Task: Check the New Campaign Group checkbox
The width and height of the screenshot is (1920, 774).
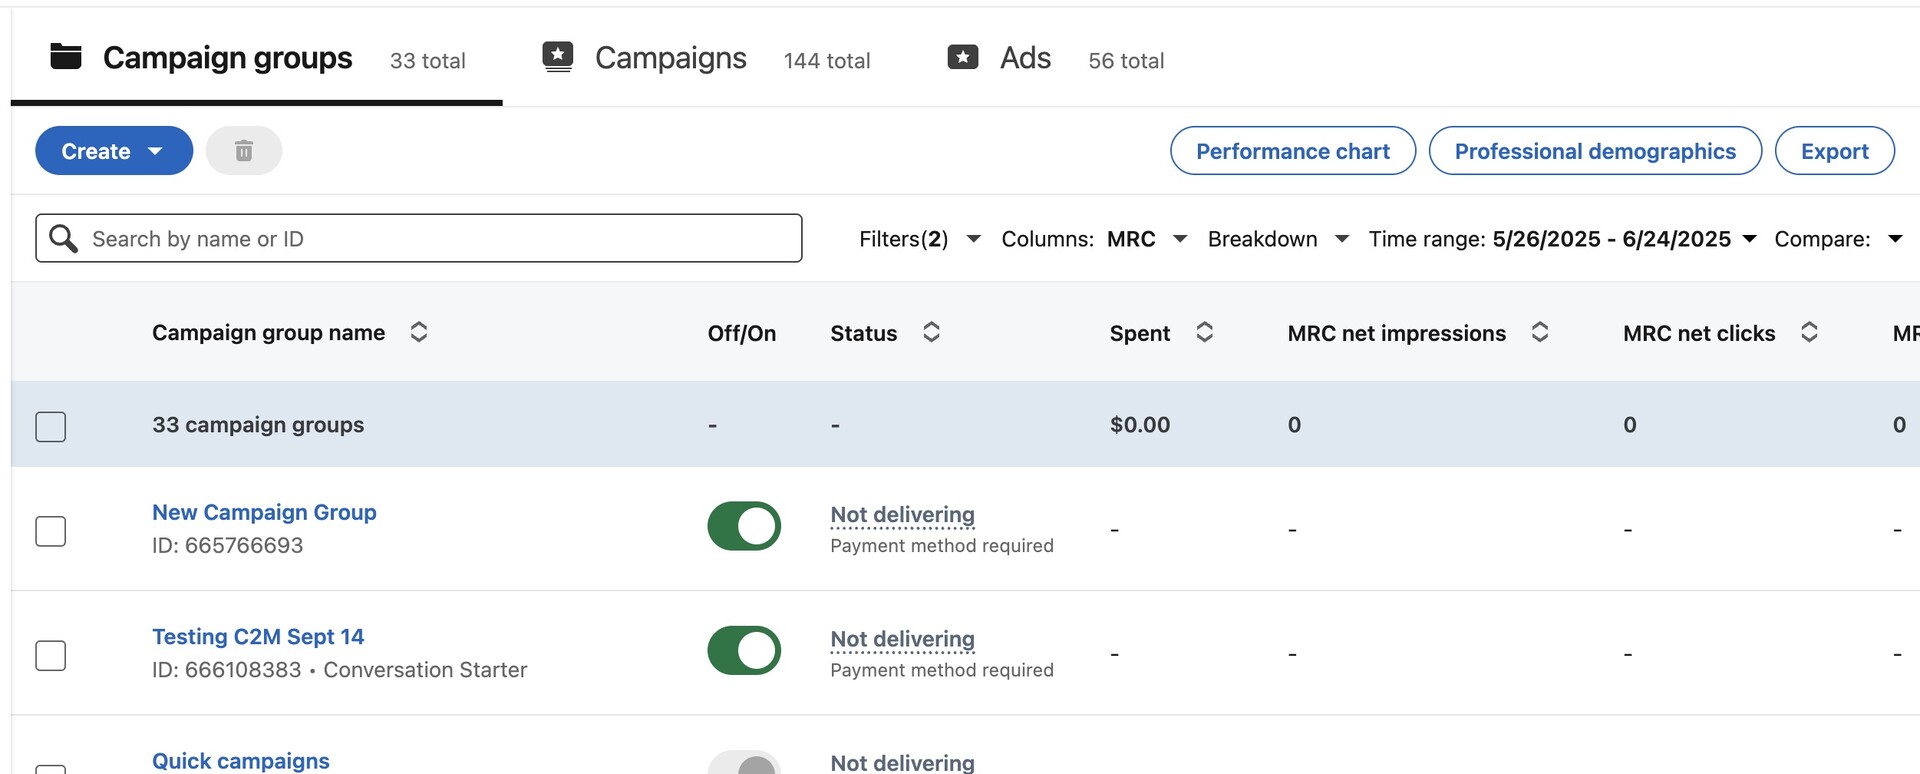Action: click(51, 531)
